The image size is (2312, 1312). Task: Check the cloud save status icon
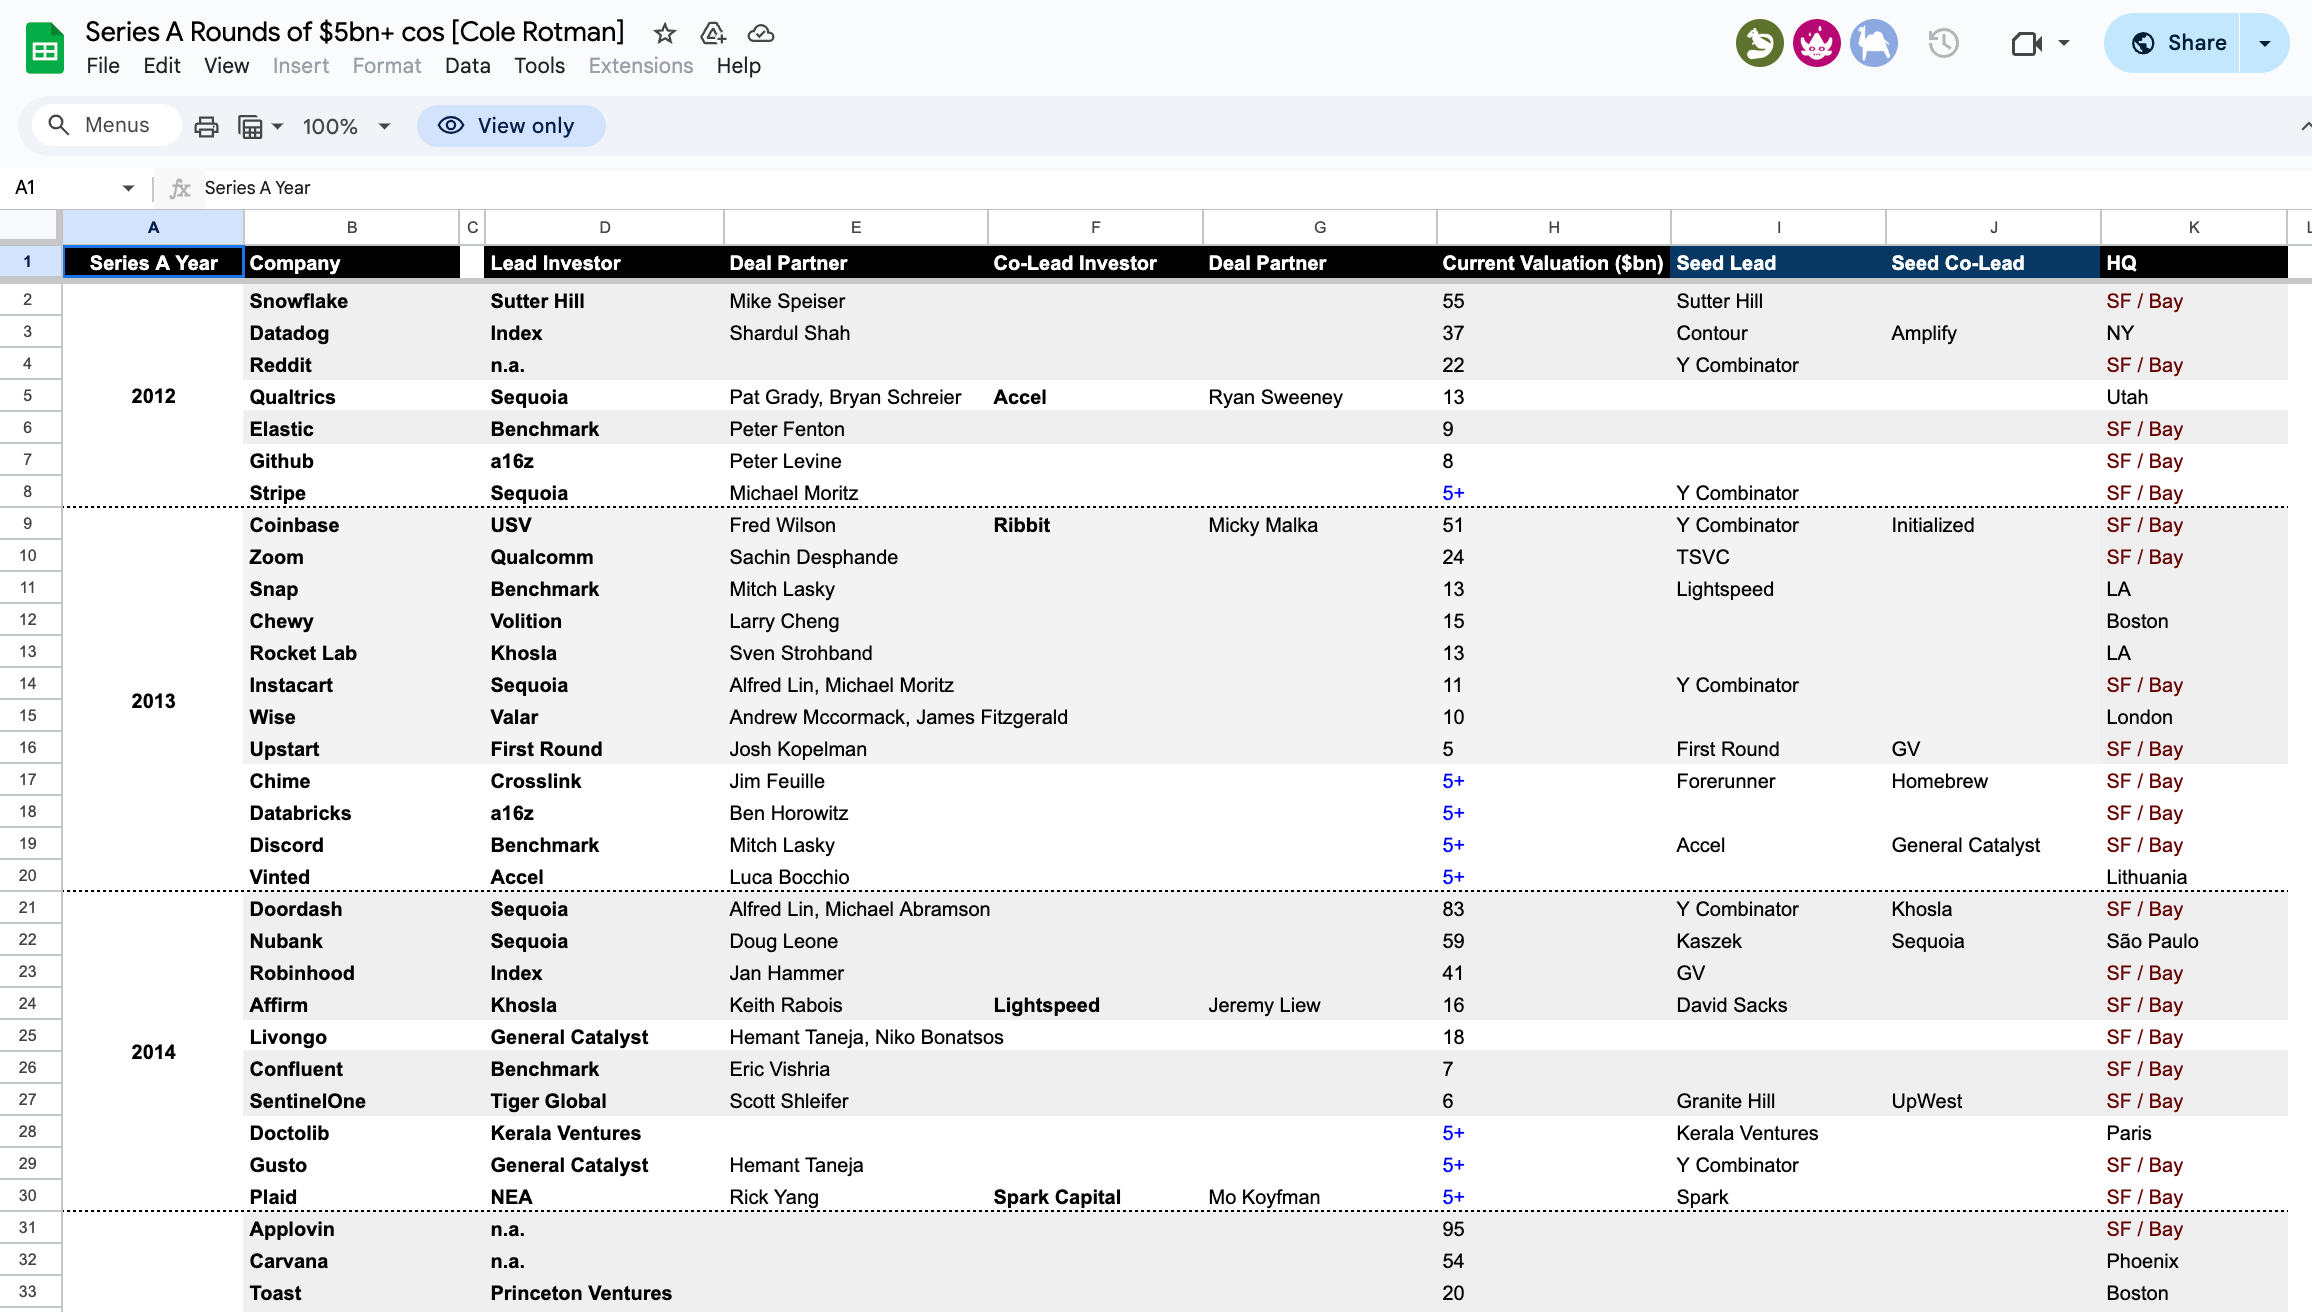pyautogui.click(x=761, y=34)
